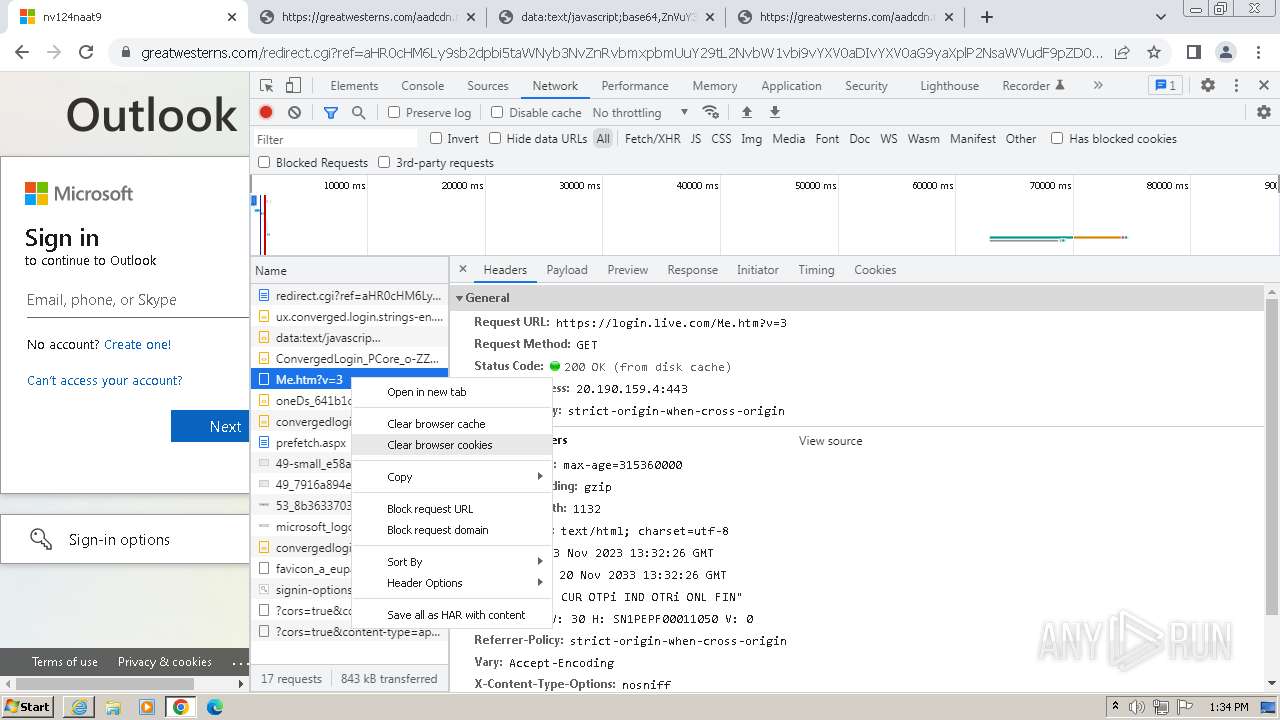1280x720 pixels.
Task: Open Can't access your account link
Action: 105,380
